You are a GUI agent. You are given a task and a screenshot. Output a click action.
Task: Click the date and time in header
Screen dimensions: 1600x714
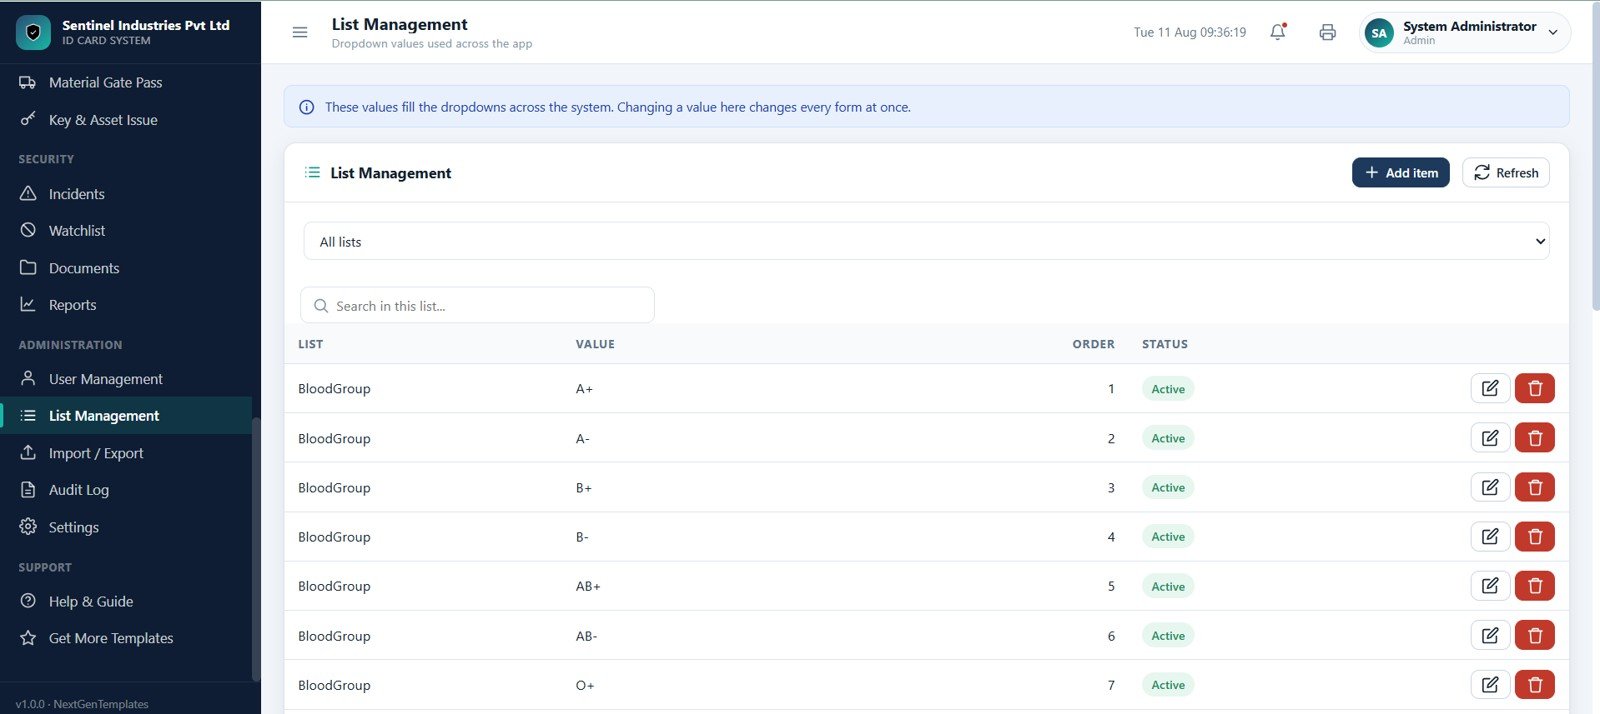1189,32
